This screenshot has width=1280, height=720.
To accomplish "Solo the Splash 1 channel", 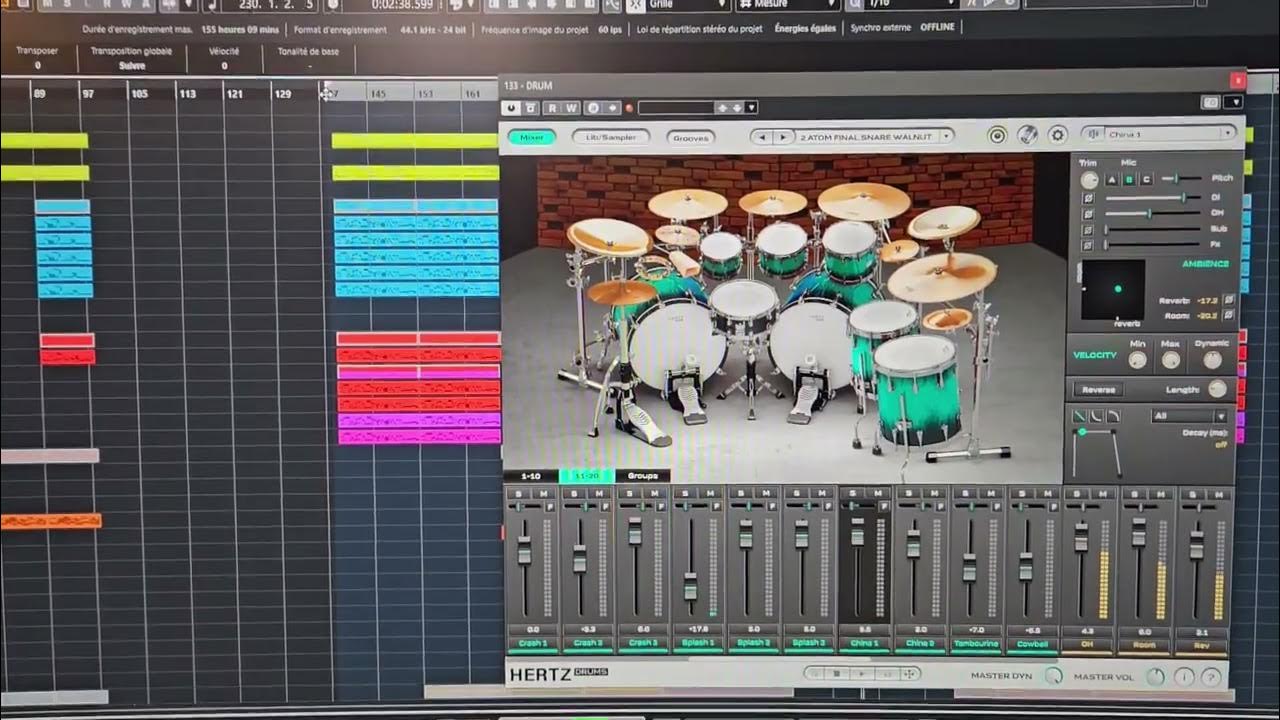I will point(685,494).
